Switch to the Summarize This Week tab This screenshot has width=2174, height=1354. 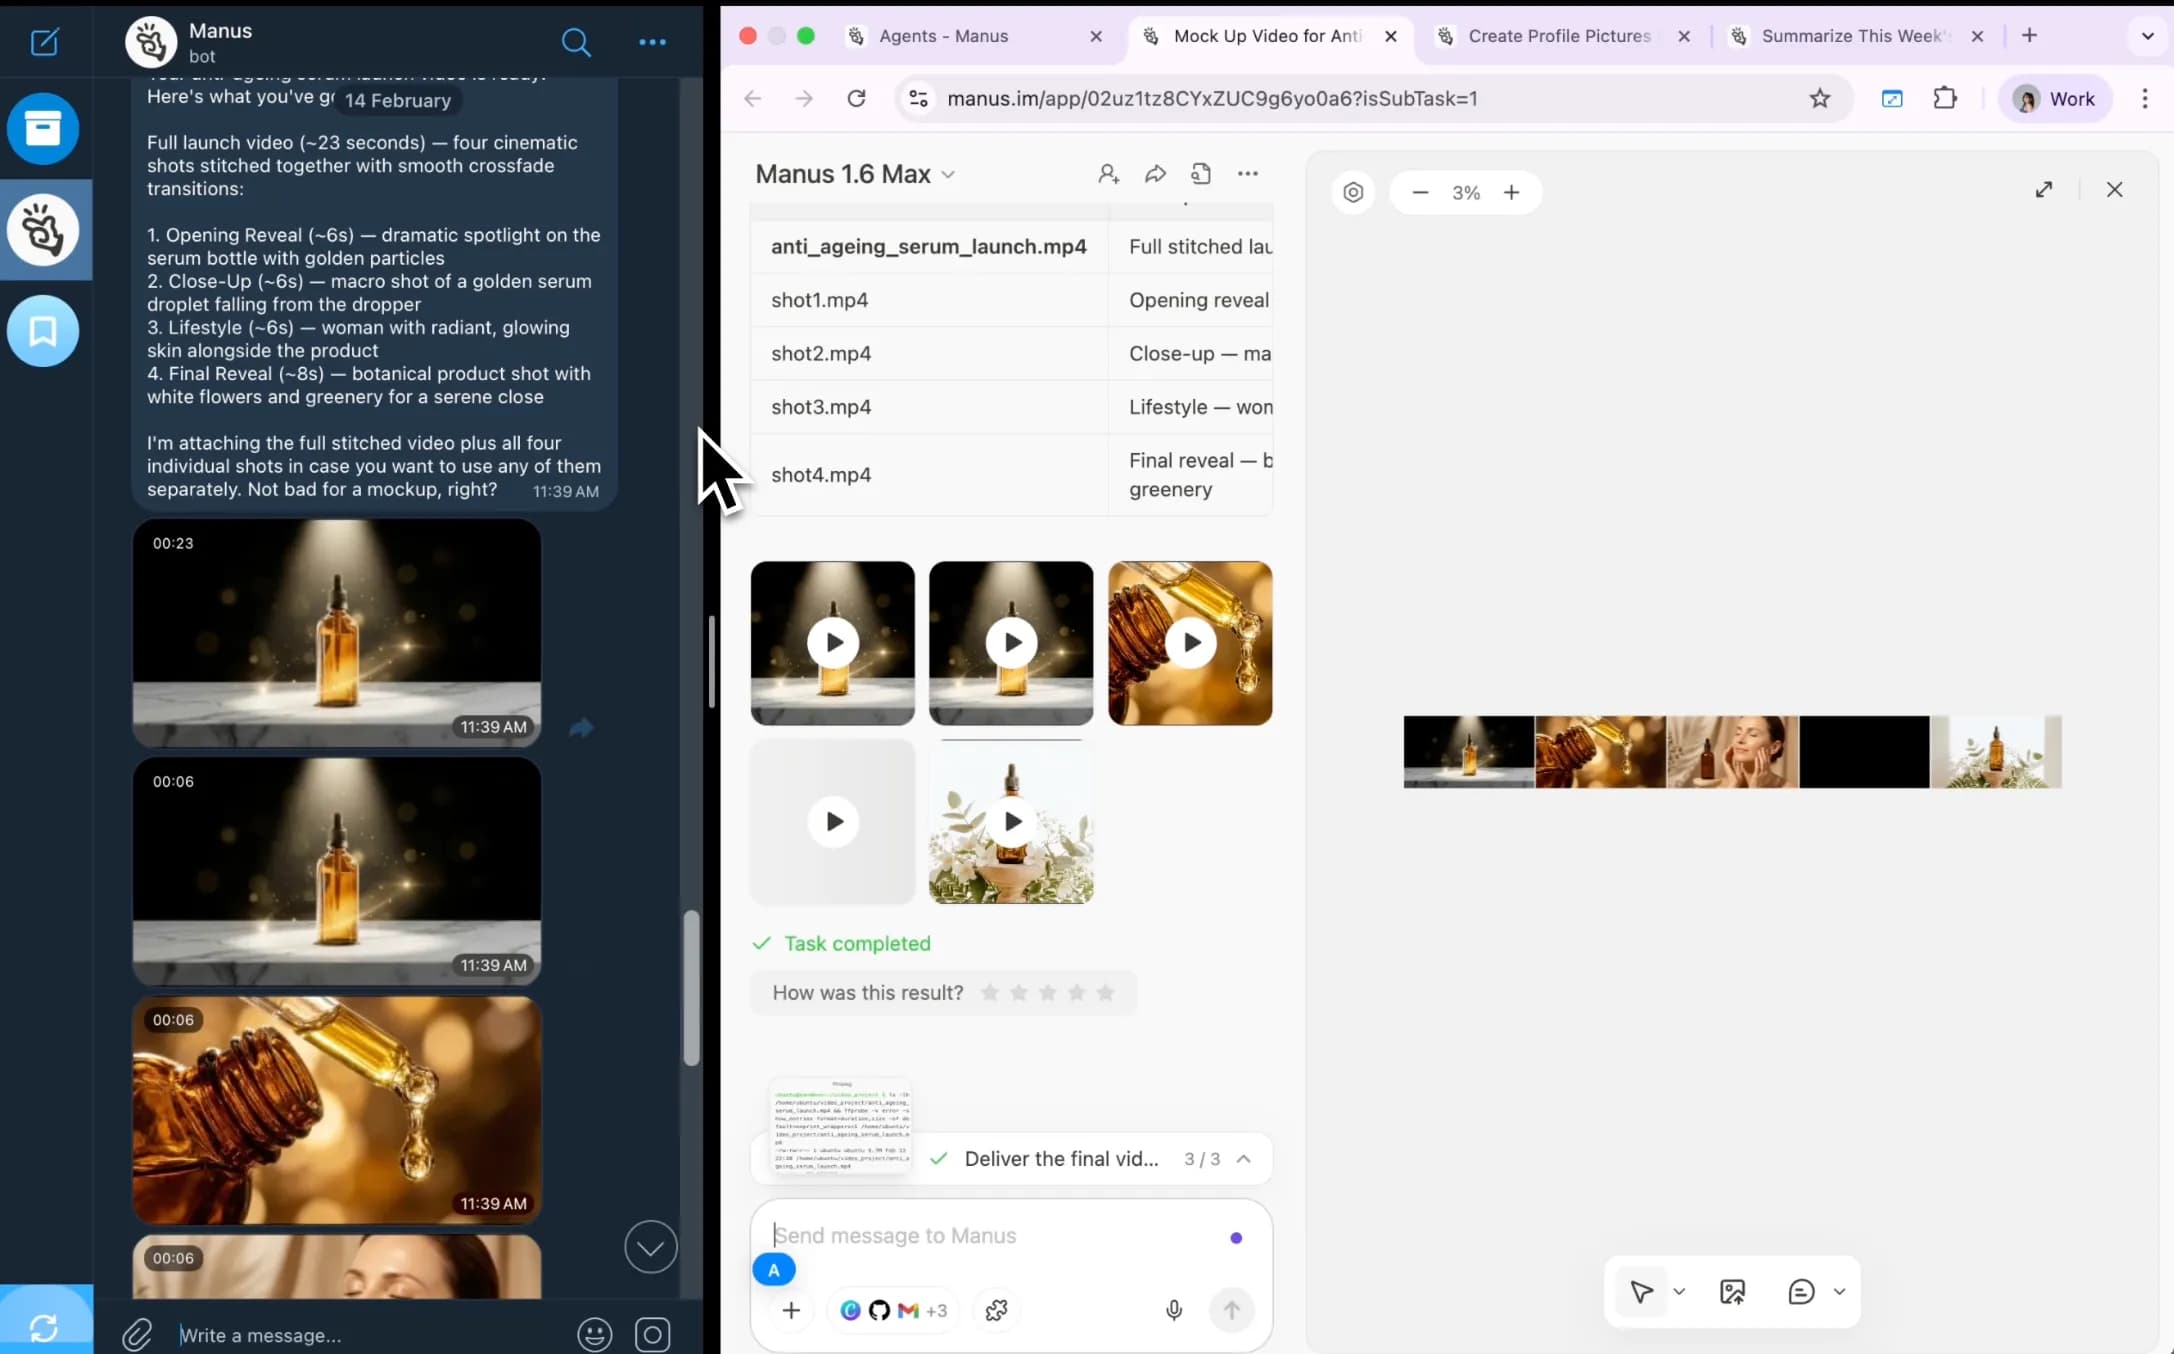1851,36
